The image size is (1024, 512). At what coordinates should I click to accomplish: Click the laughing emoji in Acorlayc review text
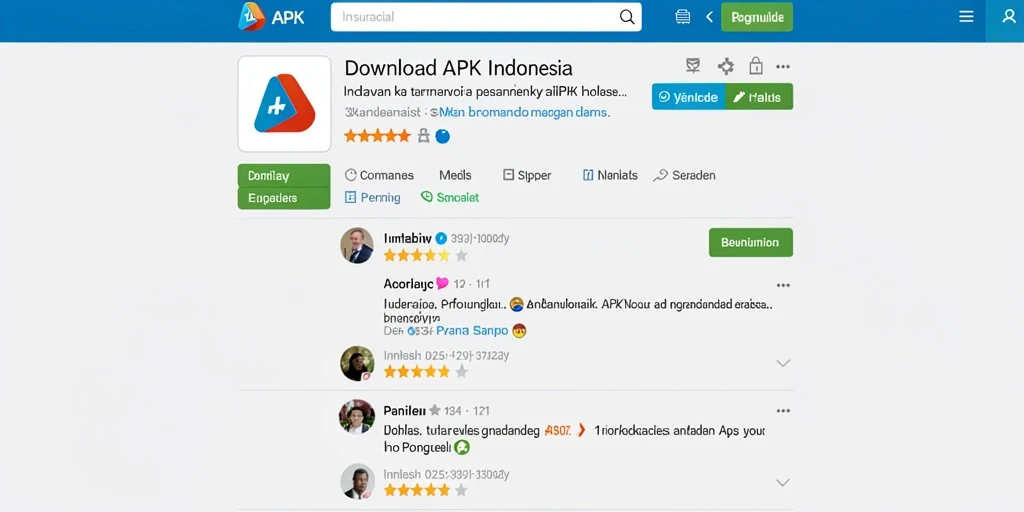pyautogui.click(x=517, y=304)
